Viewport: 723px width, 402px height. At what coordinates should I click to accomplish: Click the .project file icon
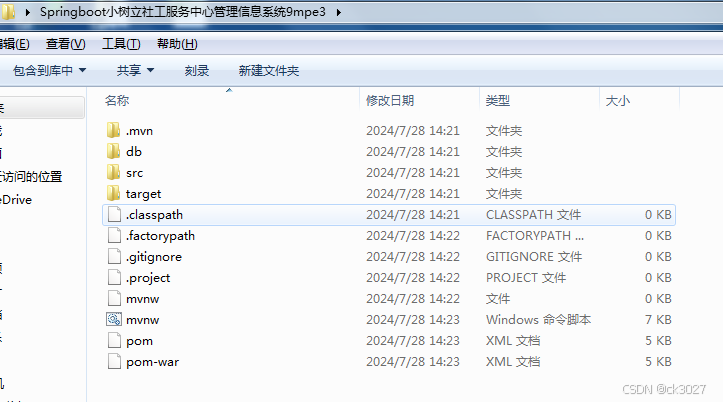[114, 278]
